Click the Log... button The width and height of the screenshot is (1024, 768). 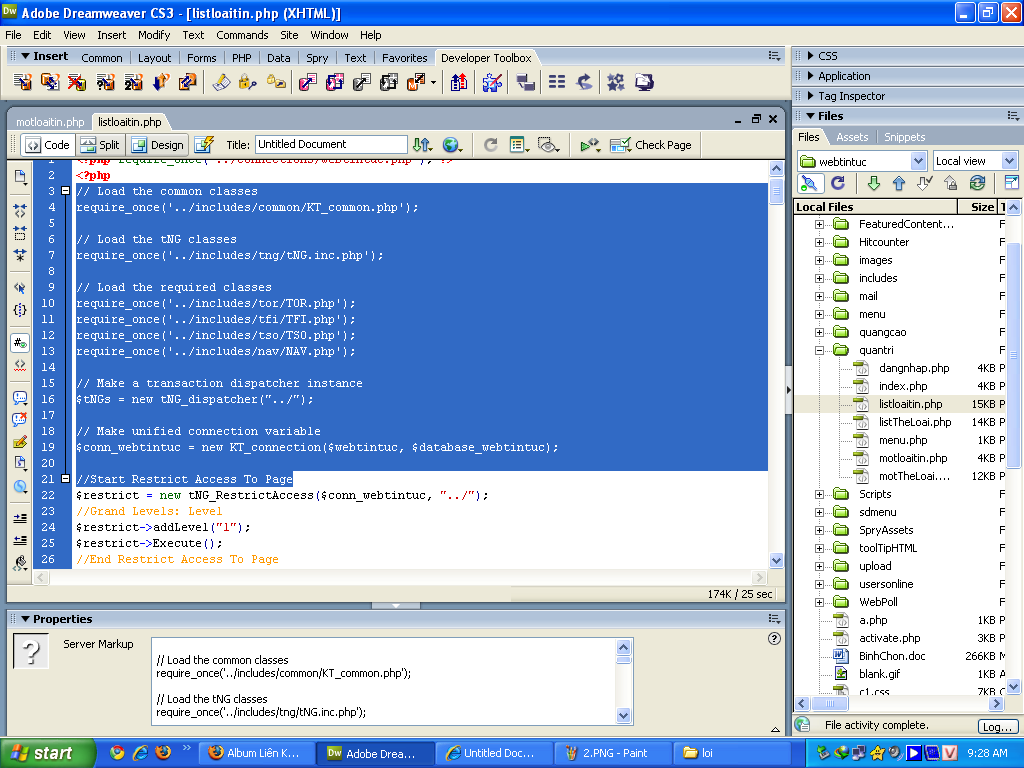997,727
